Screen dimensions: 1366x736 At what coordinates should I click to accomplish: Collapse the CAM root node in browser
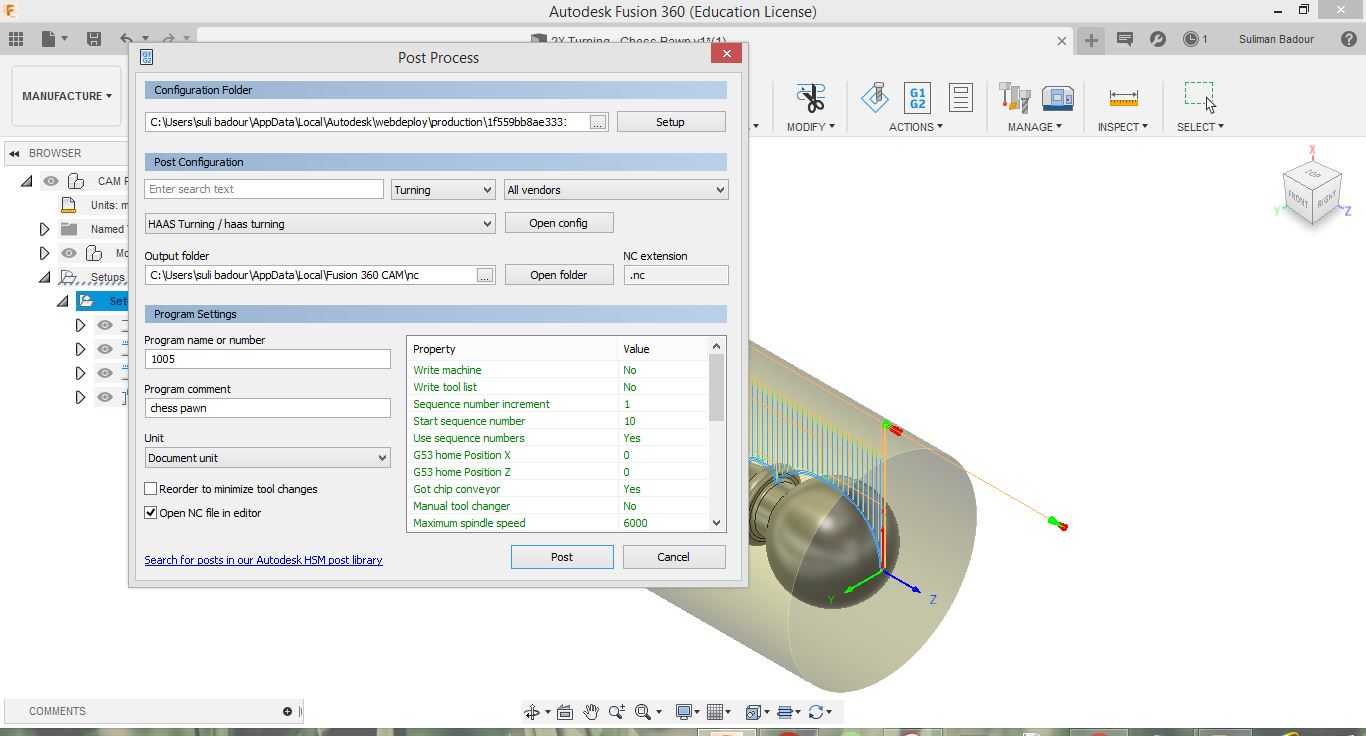27,181
